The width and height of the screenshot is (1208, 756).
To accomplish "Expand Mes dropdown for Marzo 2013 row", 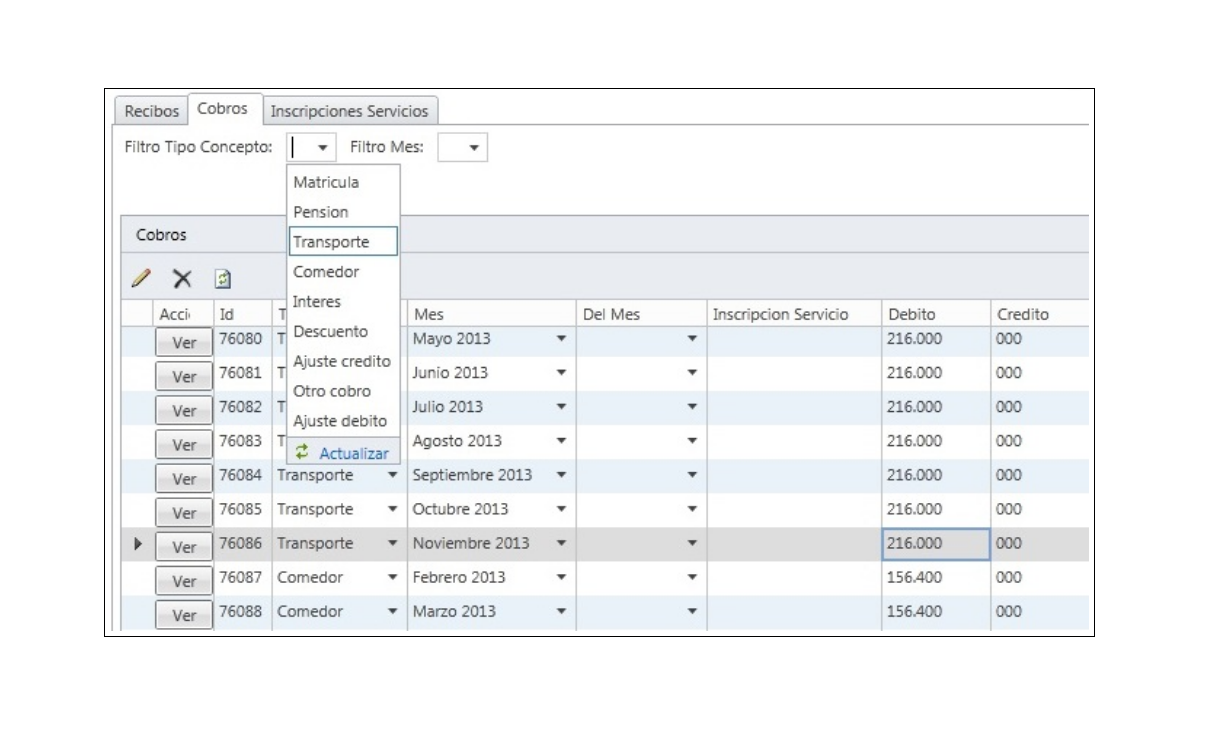I will click(x=561, y=611).
